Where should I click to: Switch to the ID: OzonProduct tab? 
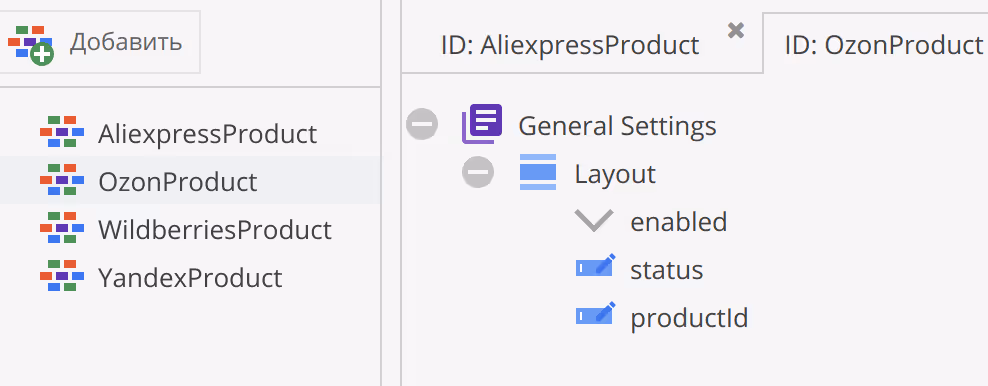point(884,45)
